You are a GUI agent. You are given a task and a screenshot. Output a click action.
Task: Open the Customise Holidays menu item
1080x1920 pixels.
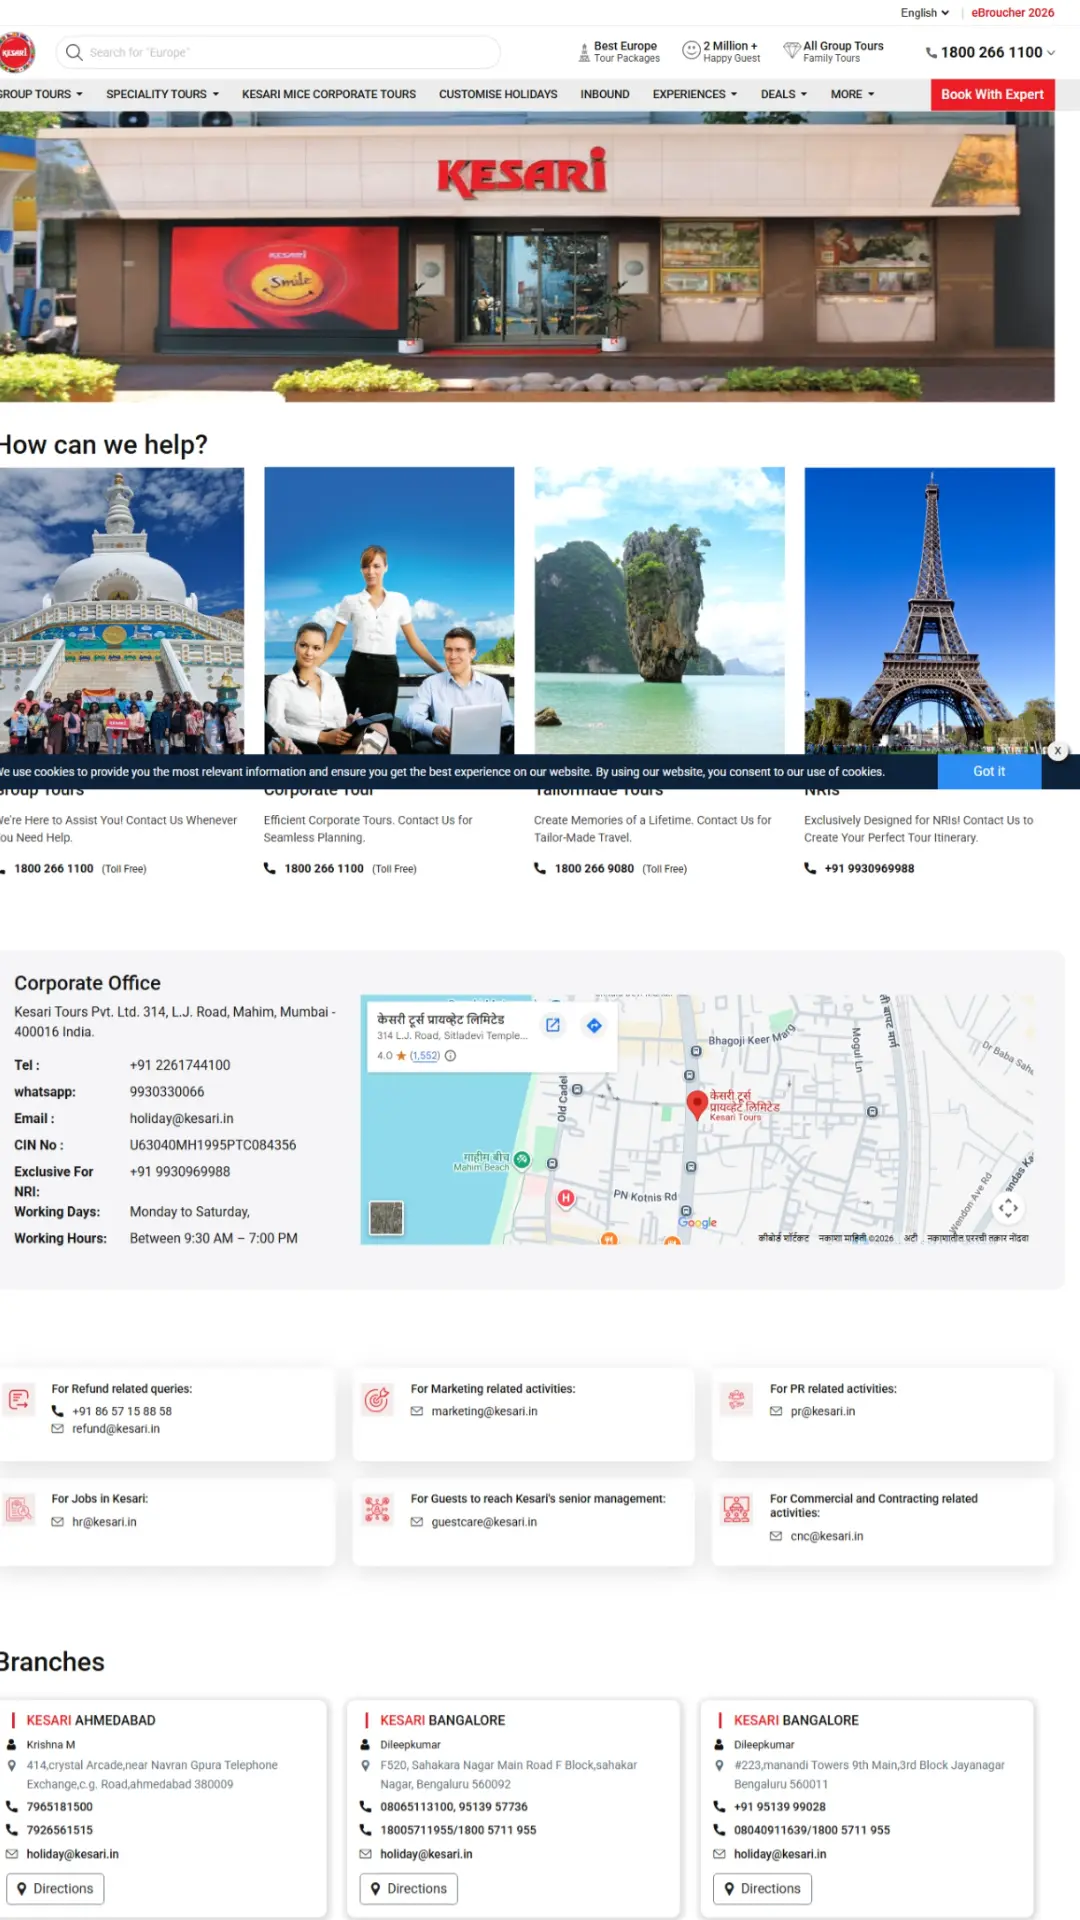(x=498, y=94)
